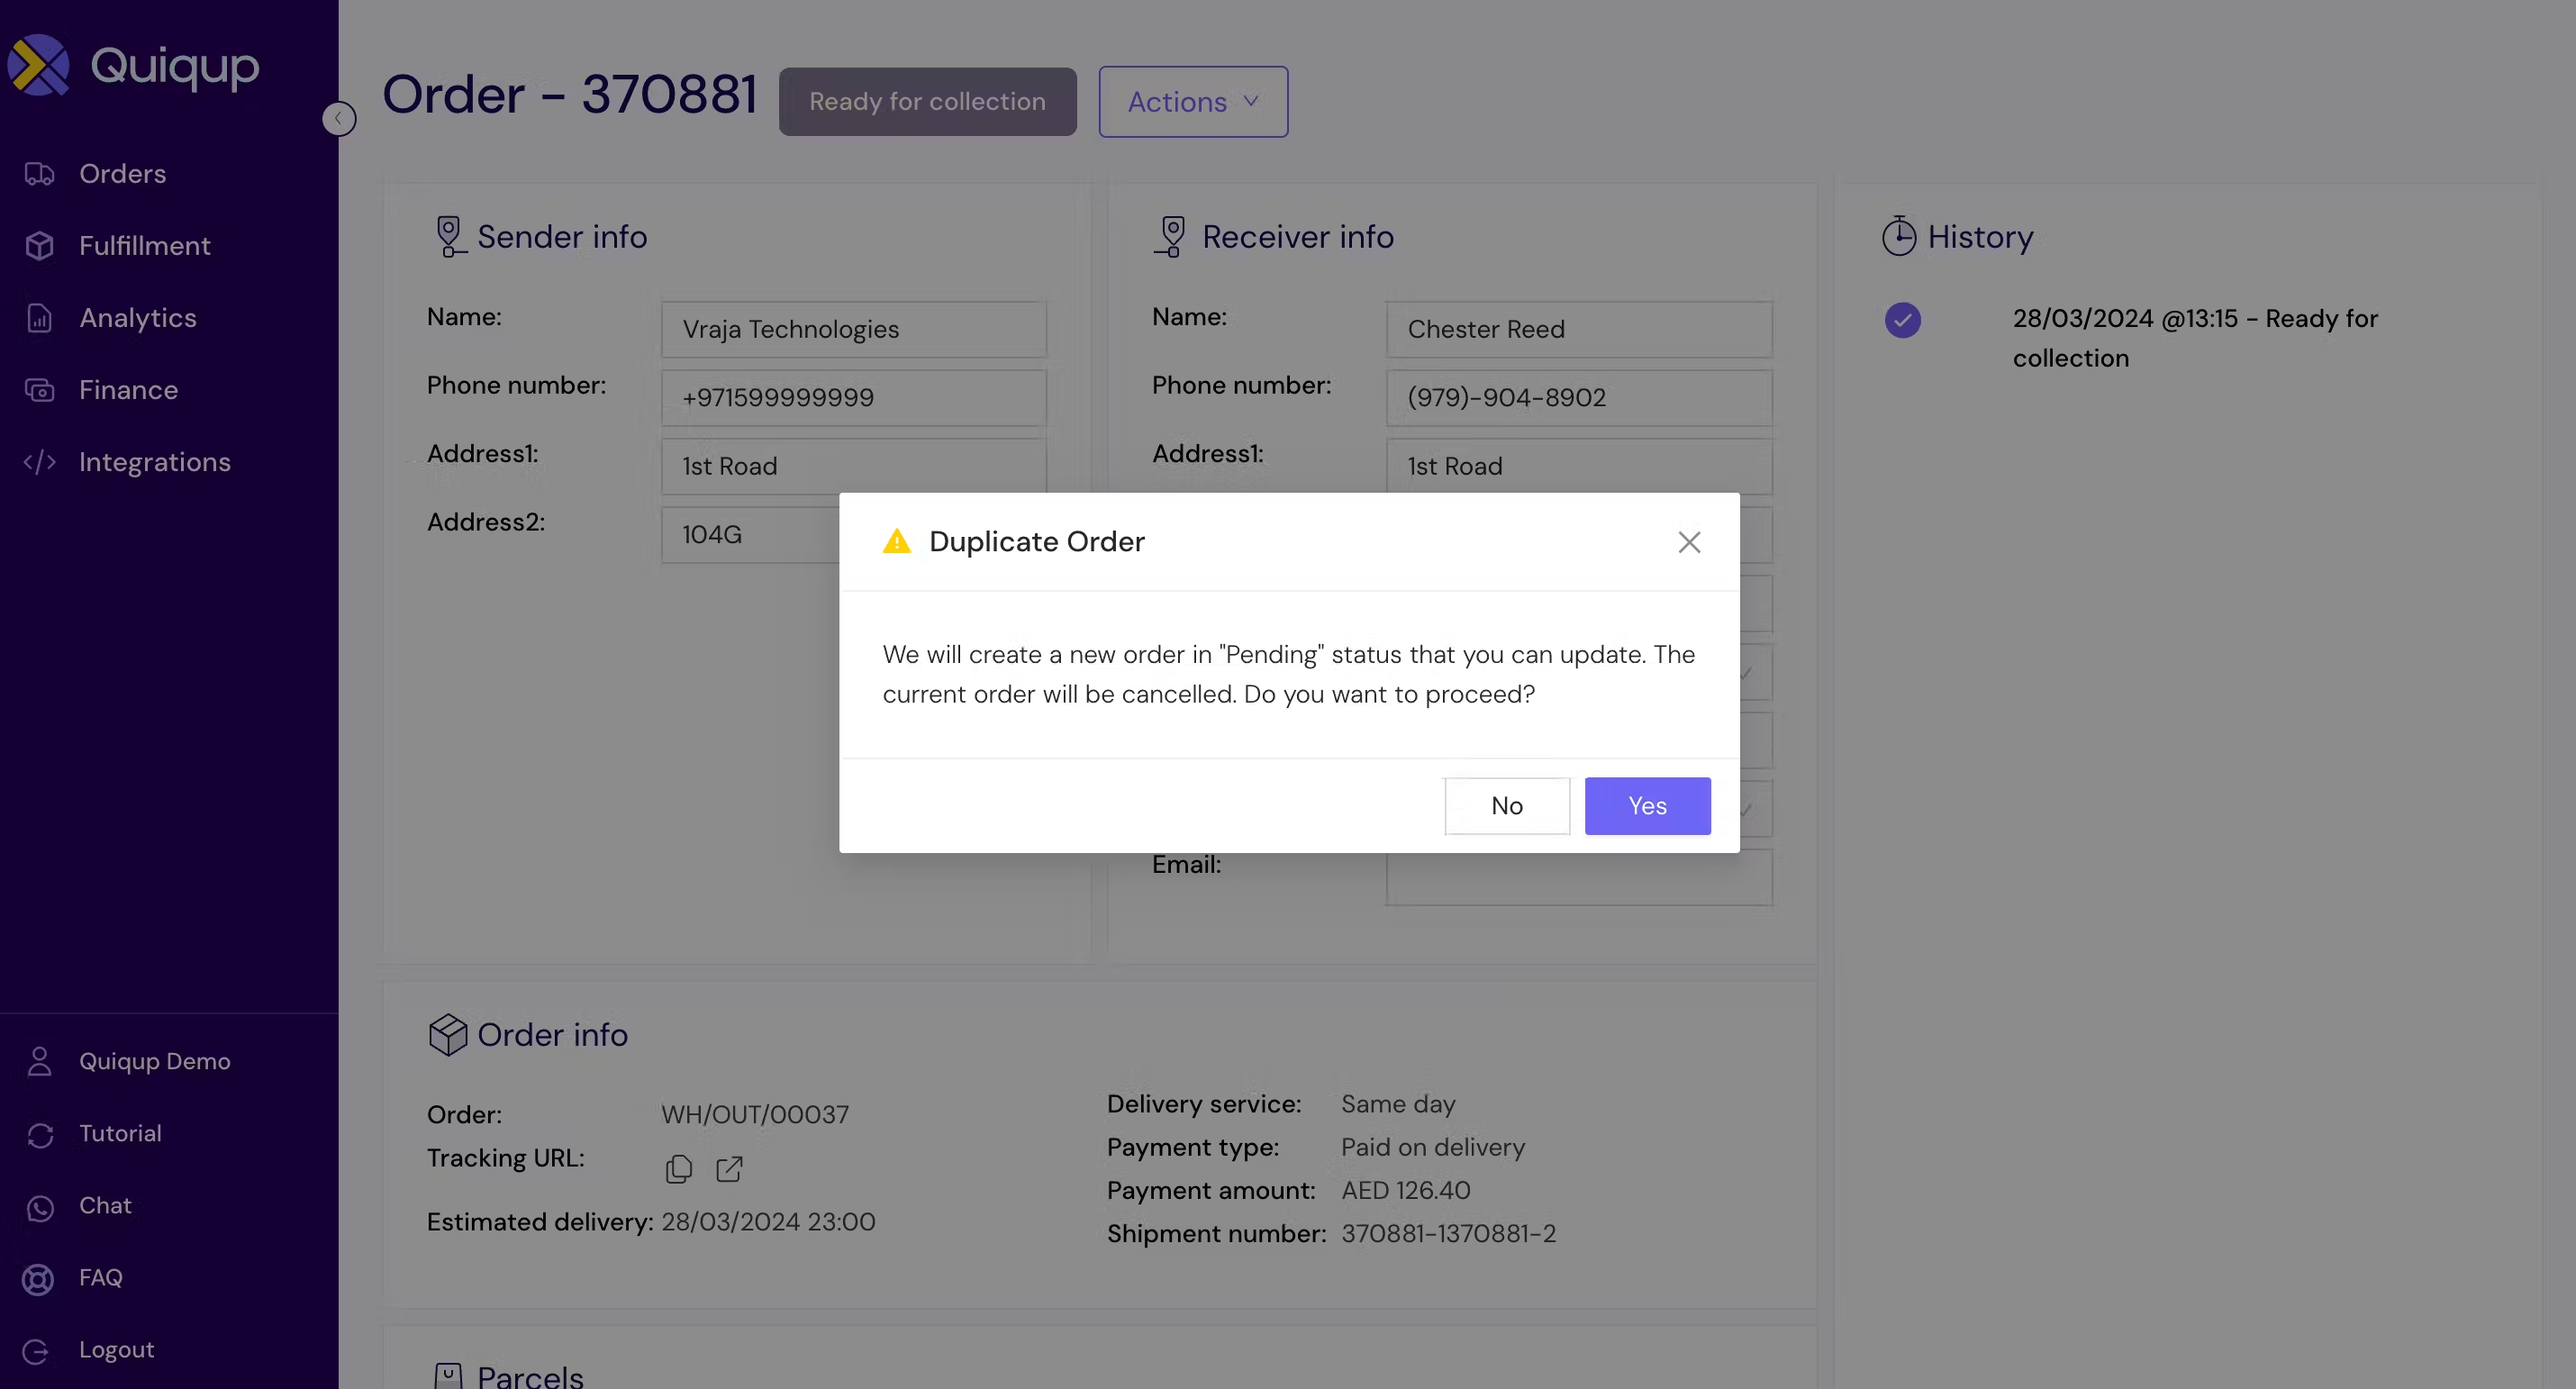Image resolution: width=2576 pixels, height=1389 pixels.
Task: Click the Finance wallet icon
Action: 39,390
